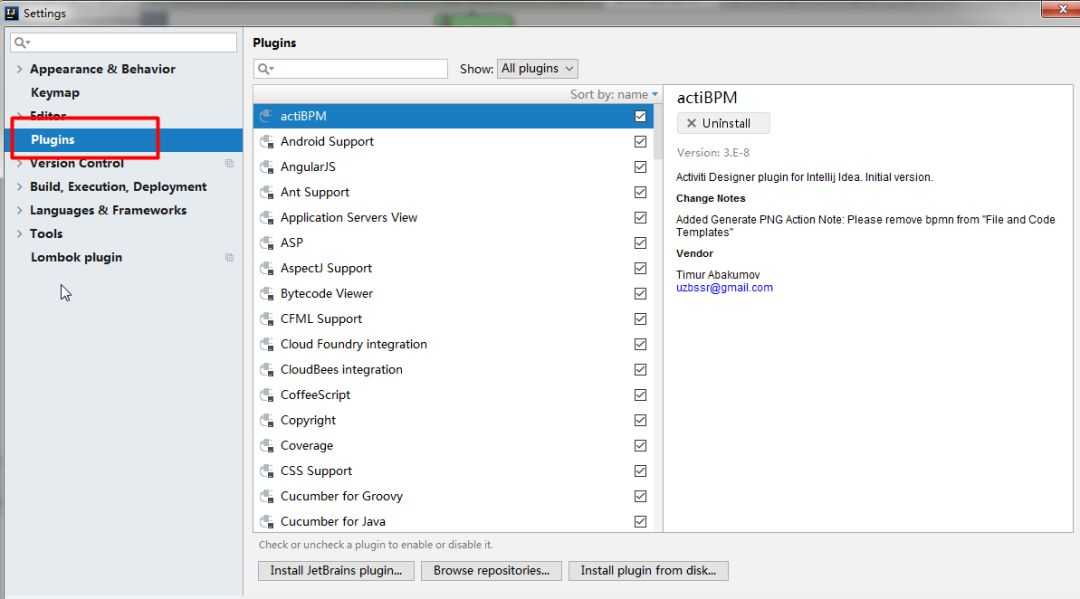The width and height of the screenshot is (1080, 599).
Task: Click the CSS Support plugin icon
Action: click(267, 471)
